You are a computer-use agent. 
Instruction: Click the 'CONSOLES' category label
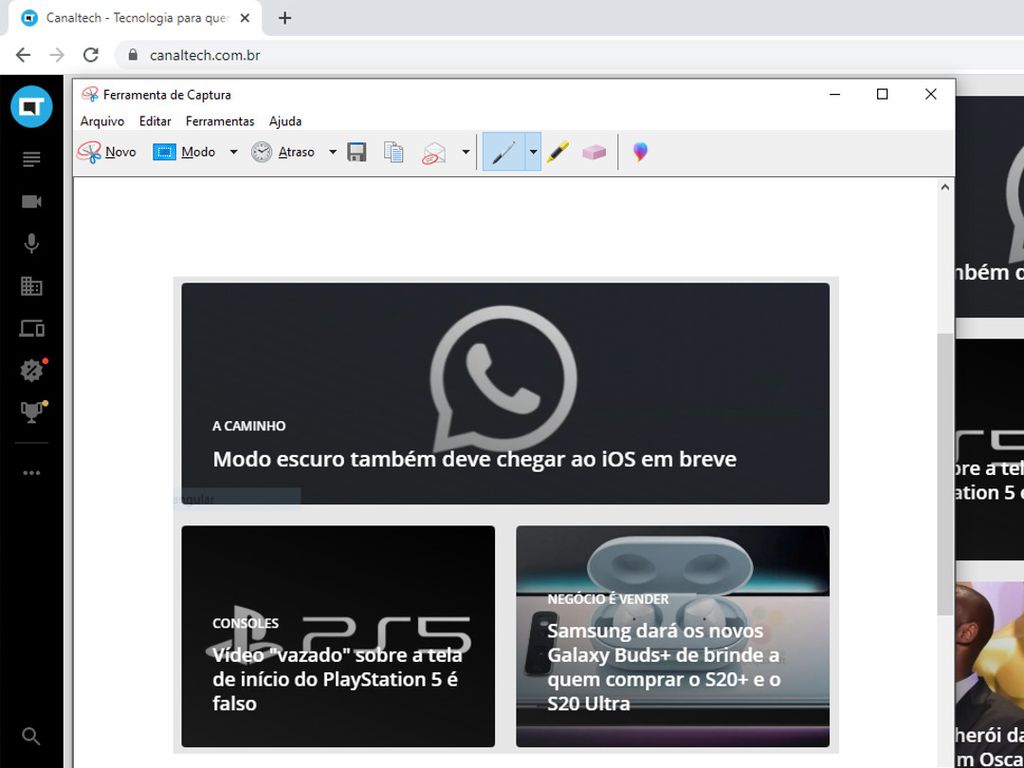[246, 623]
